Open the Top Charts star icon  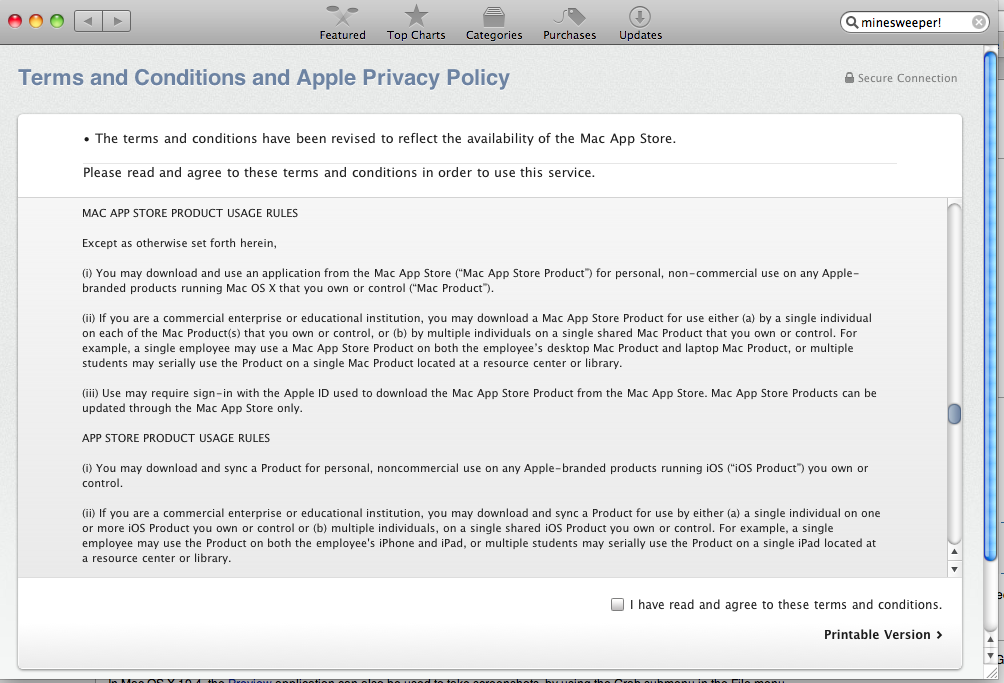(x=416, y=15)
